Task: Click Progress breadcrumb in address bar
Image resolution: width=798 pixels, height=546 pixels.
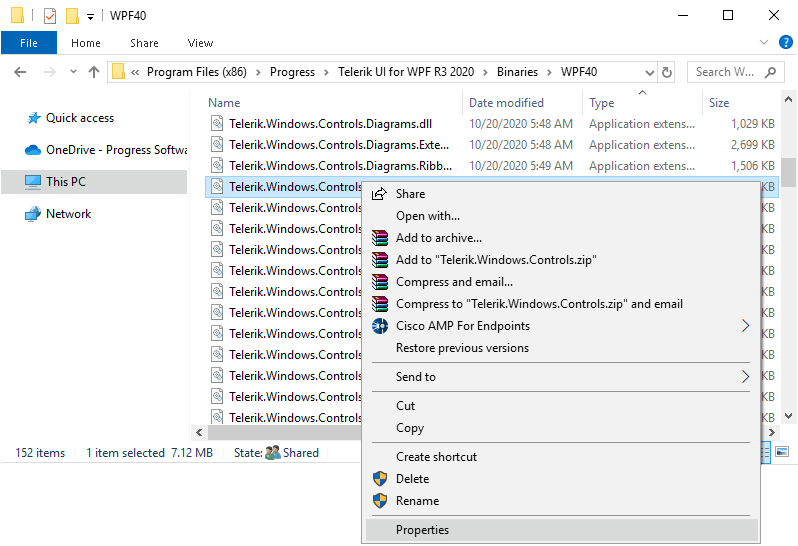Action: click(x=292, y=72)
